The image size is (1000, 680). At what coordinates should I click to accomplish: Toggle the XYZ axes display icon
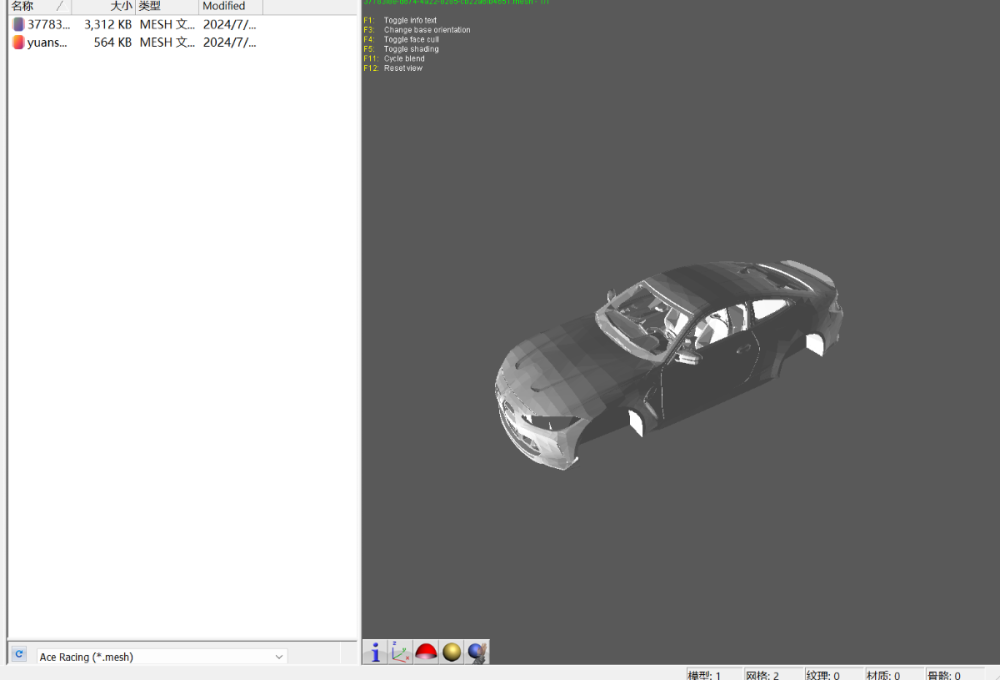[400, 652]
